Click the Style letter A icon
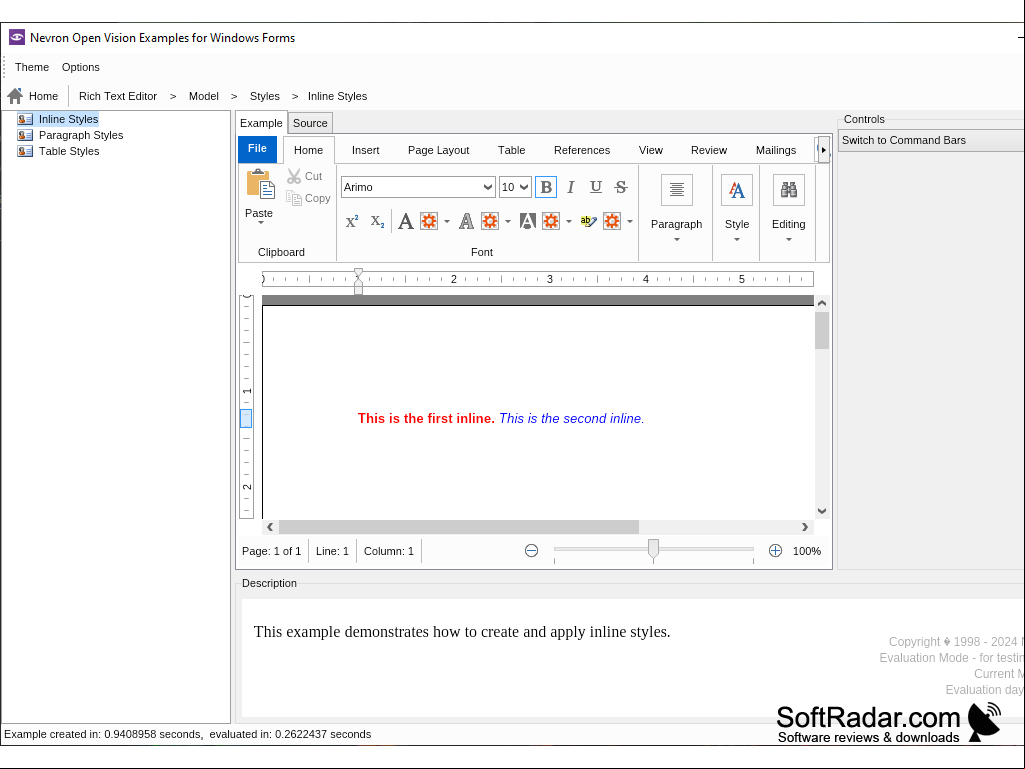1025x769 pixels. (737, 190)
